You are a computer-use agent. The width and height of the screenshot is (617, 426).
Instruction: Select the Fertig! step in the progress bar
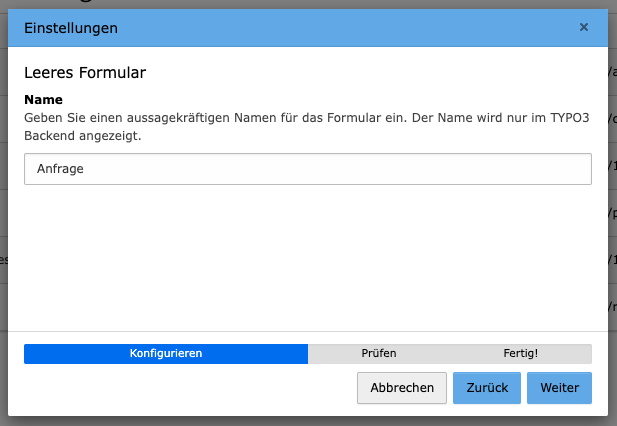point(521,354)
